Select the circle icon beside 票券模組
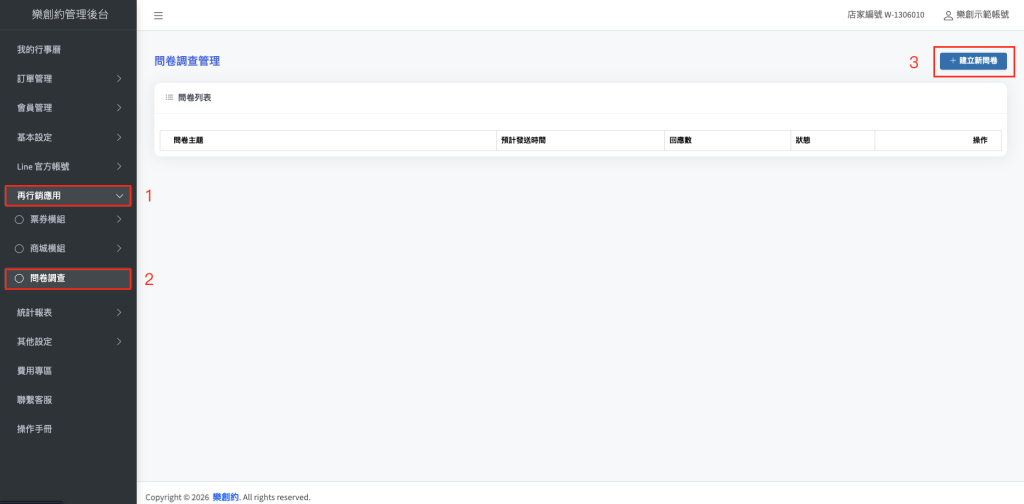The image size is (1024, 504). (x=19, y=220)
